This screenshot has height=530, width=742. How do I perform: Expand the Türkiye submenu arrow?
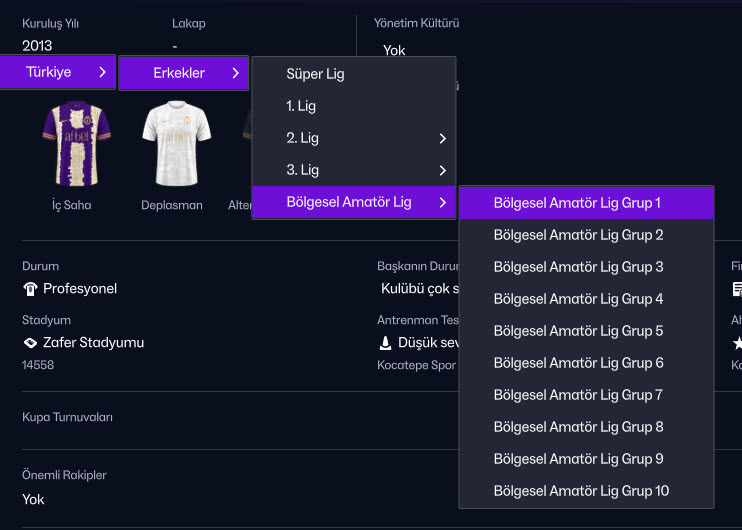(102, 72)
